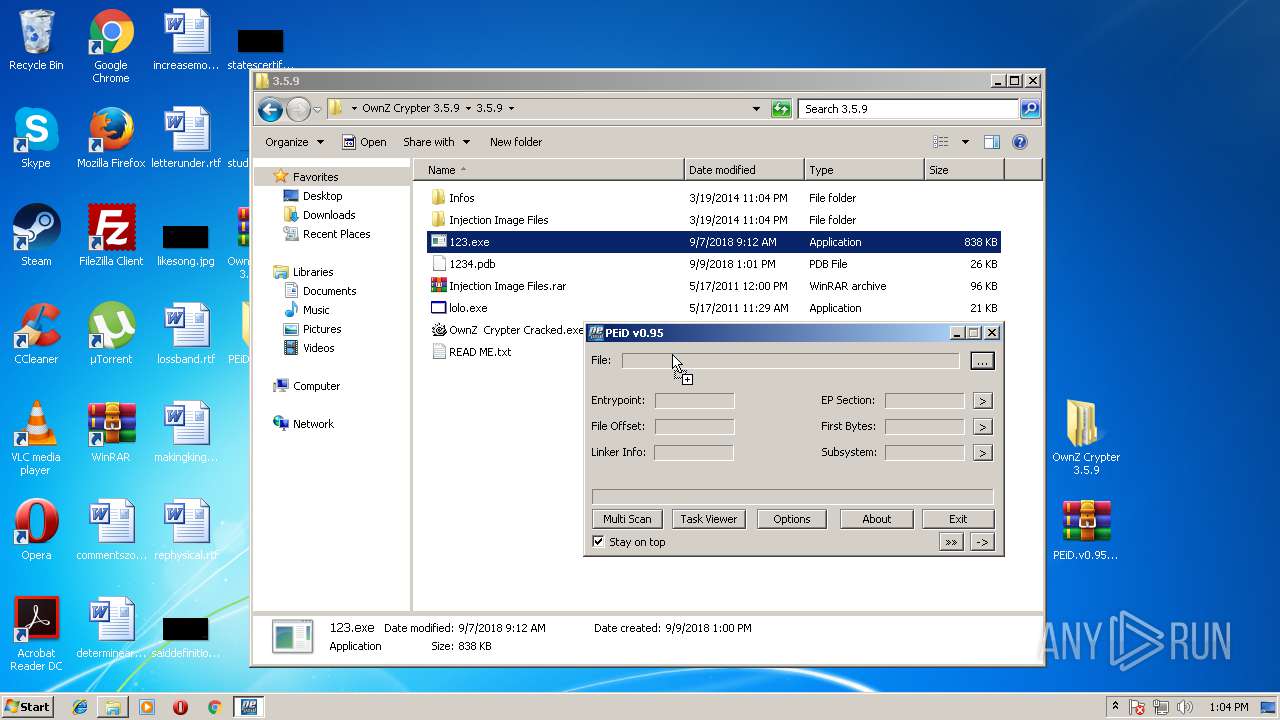1280x720 pixels.
Task: Open PEiD Options
Action: click(791, 519)
